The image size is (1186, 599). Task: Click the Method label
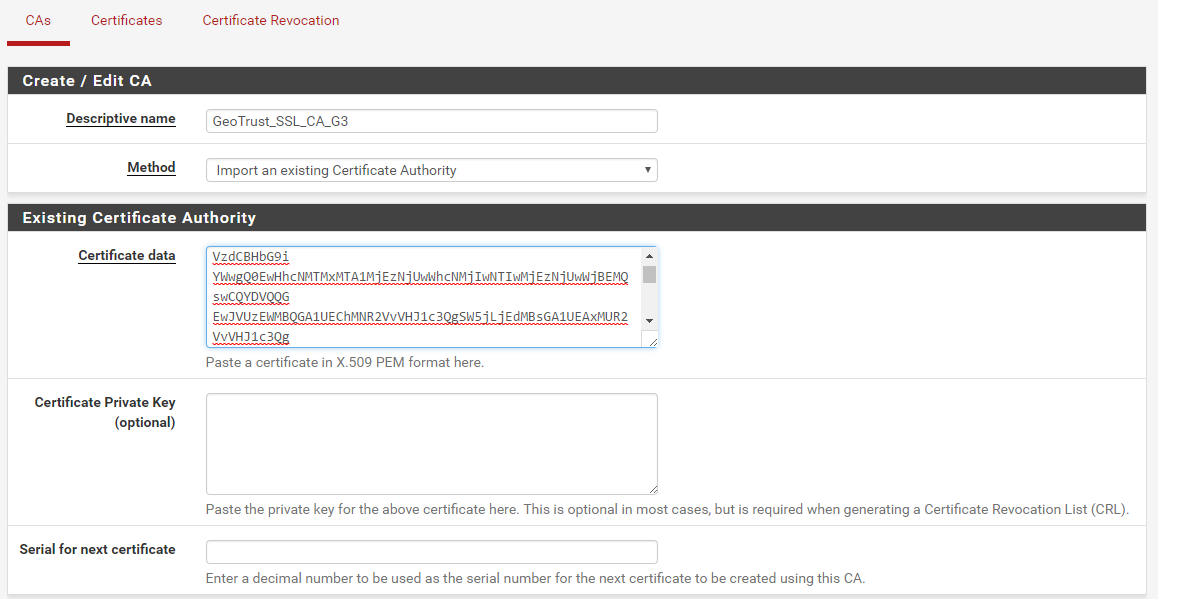[151, 168]
